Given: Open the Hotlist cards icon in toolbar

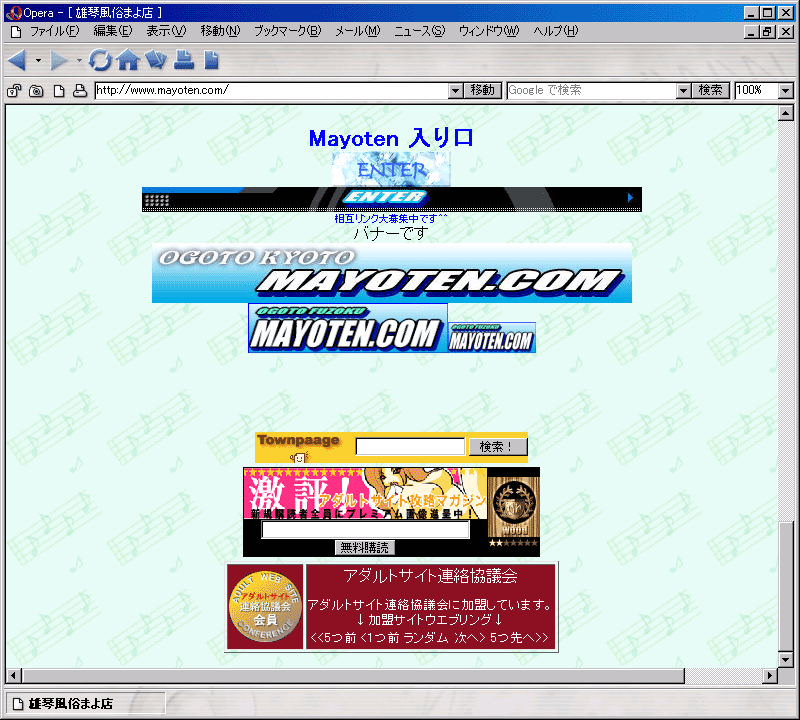Looking at the screenshot, I should pyautogui.click(x=156, y=60).
